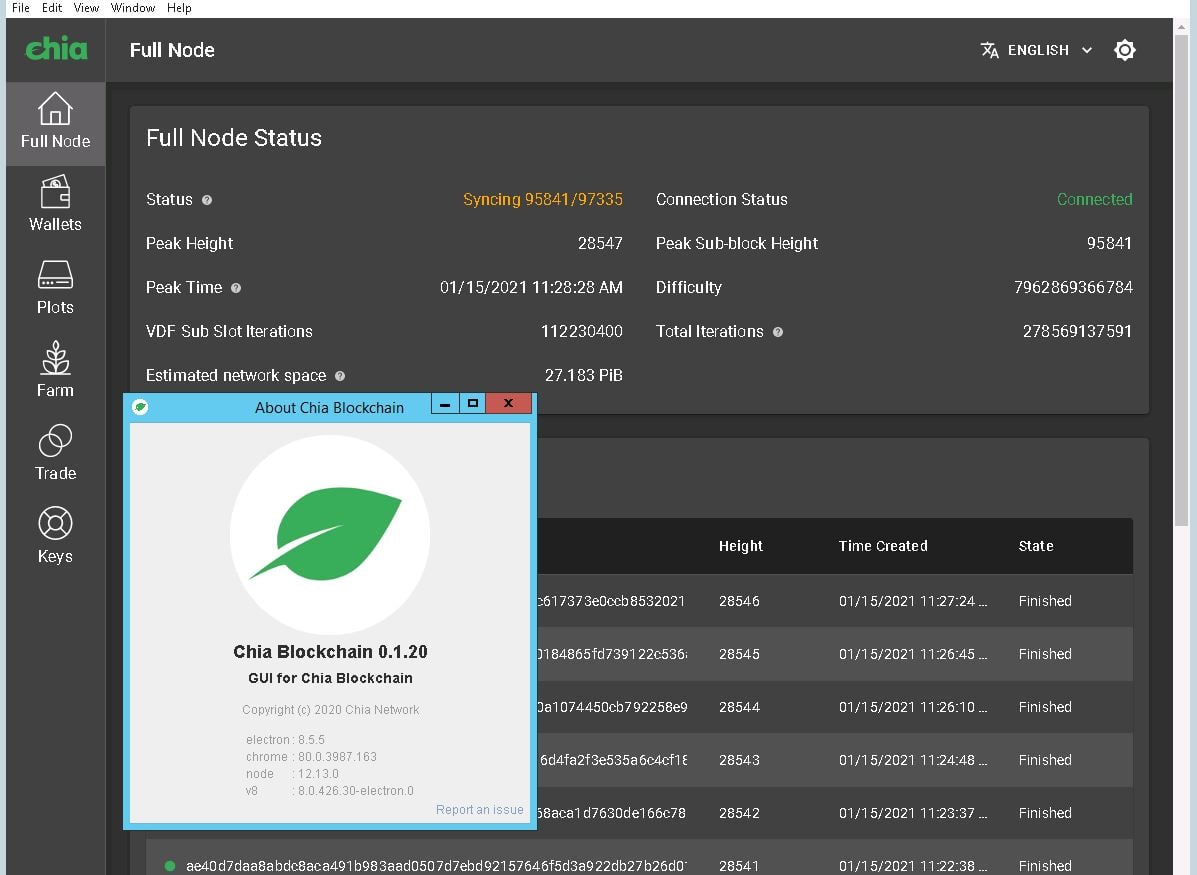The width and height of the screenshot is (1197, 875).
Task: Click the Chia logo
Action: coord(56,49)
